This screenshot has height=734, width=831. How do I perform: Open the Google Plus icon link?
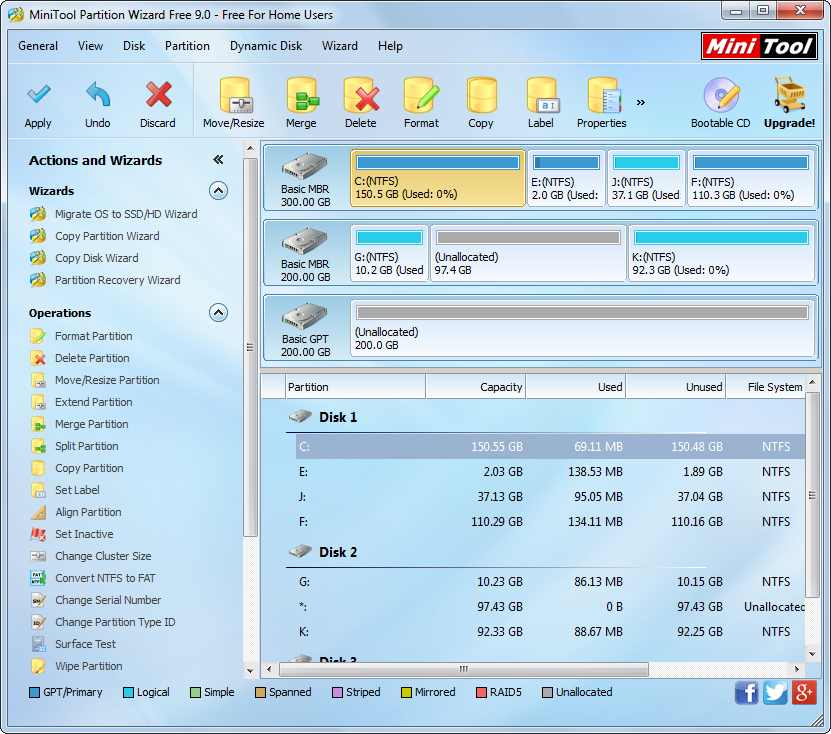point(804,693)
